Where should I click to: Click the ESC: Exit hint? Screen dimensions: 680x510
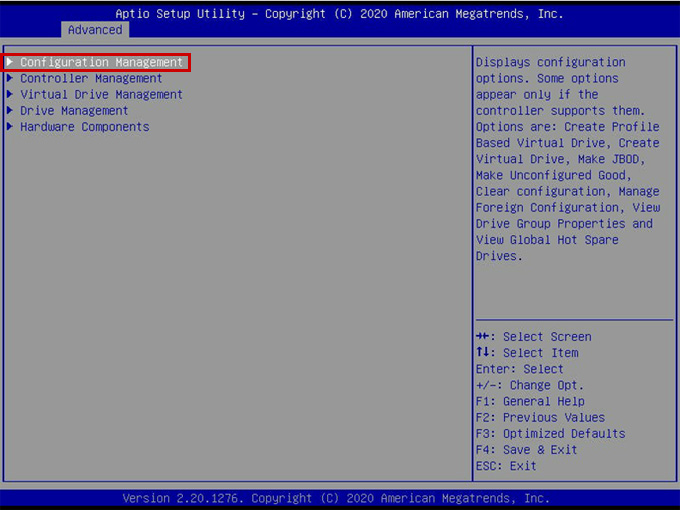[x=506, y=466]
